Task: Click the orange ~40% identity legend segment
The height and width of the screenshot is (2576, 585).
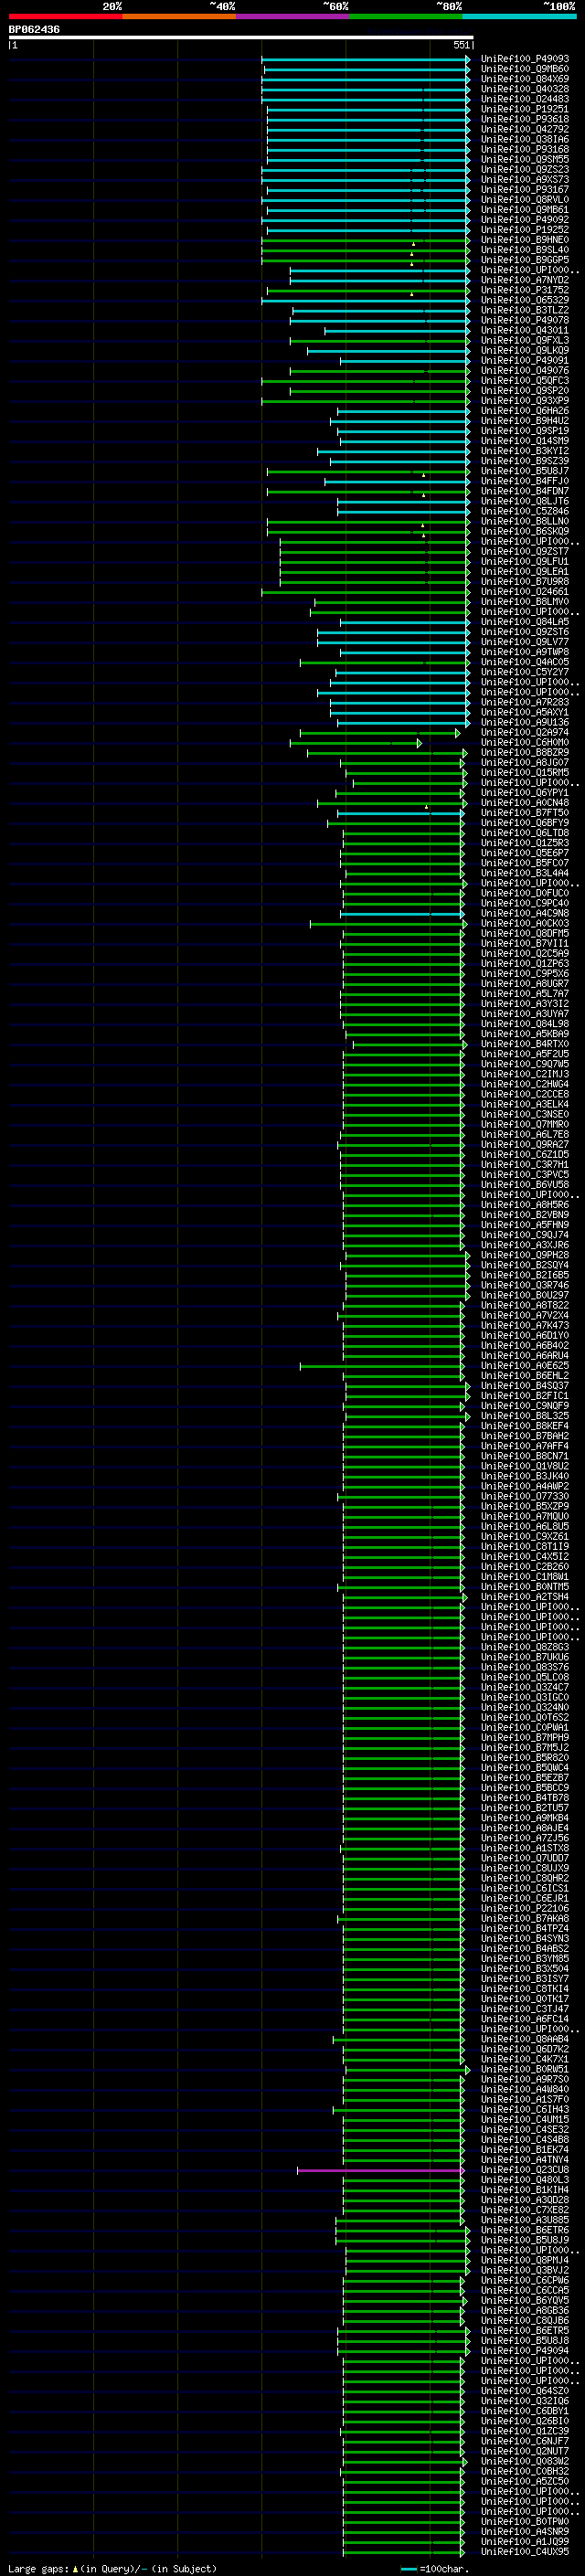Action: (179, 16)
